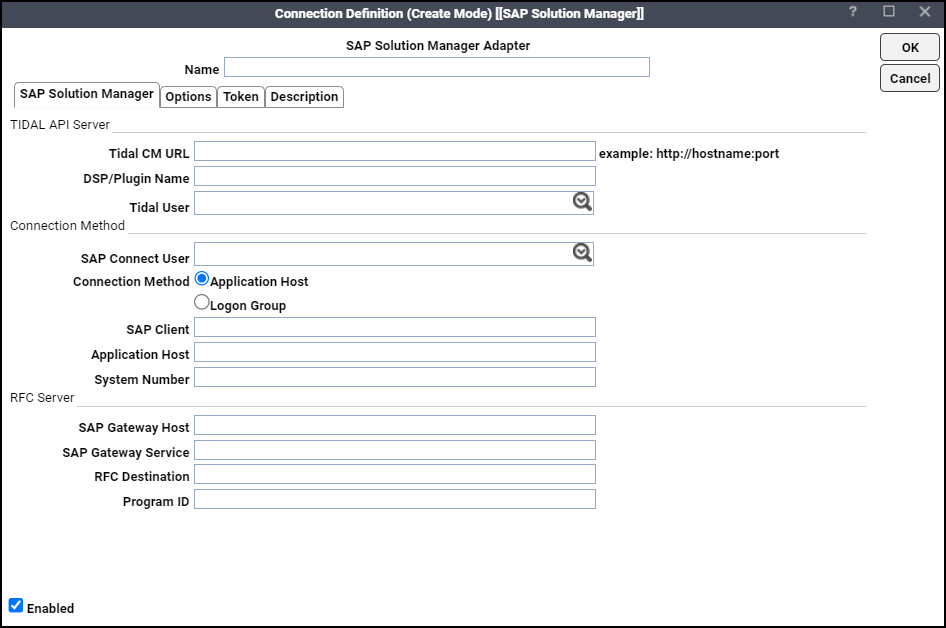Screen dimensions: 946x628
Task: Click the 'Connection Method' section header text
Action: (x=68, y=226)
